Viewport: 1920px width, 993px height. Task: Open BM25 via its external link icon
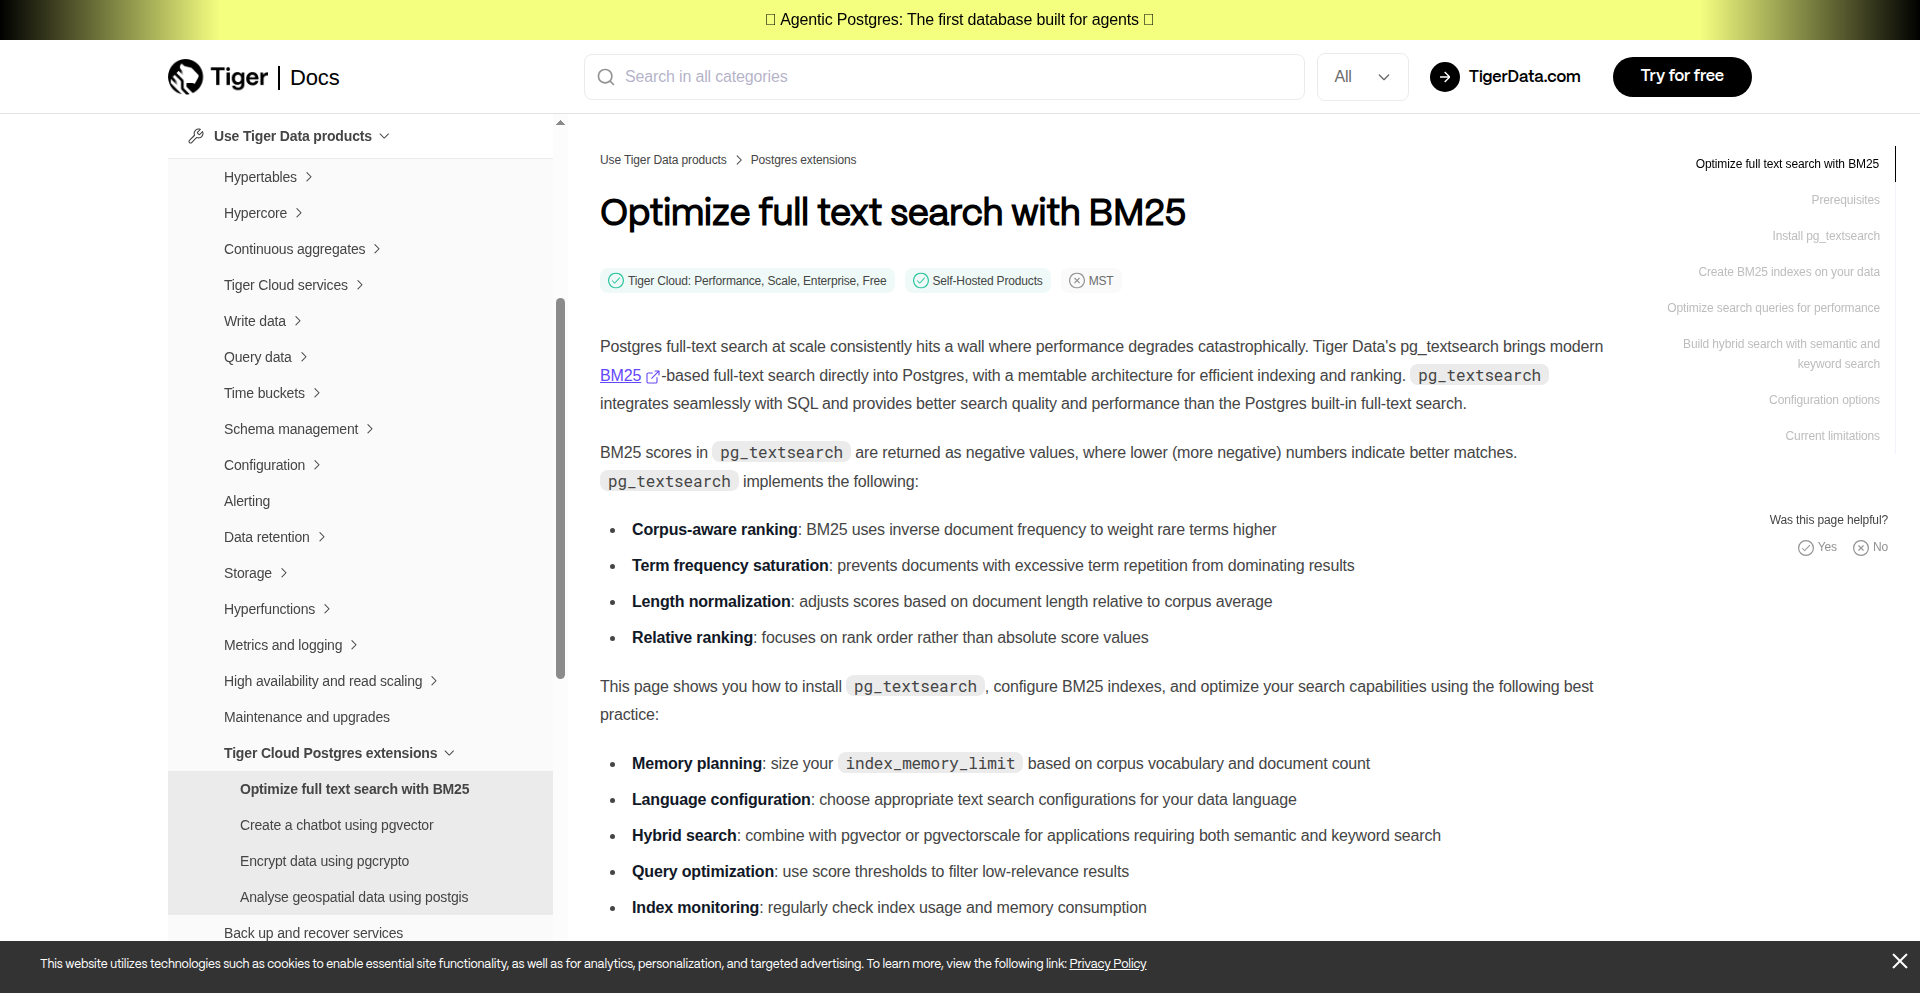(x=652, y=377)
